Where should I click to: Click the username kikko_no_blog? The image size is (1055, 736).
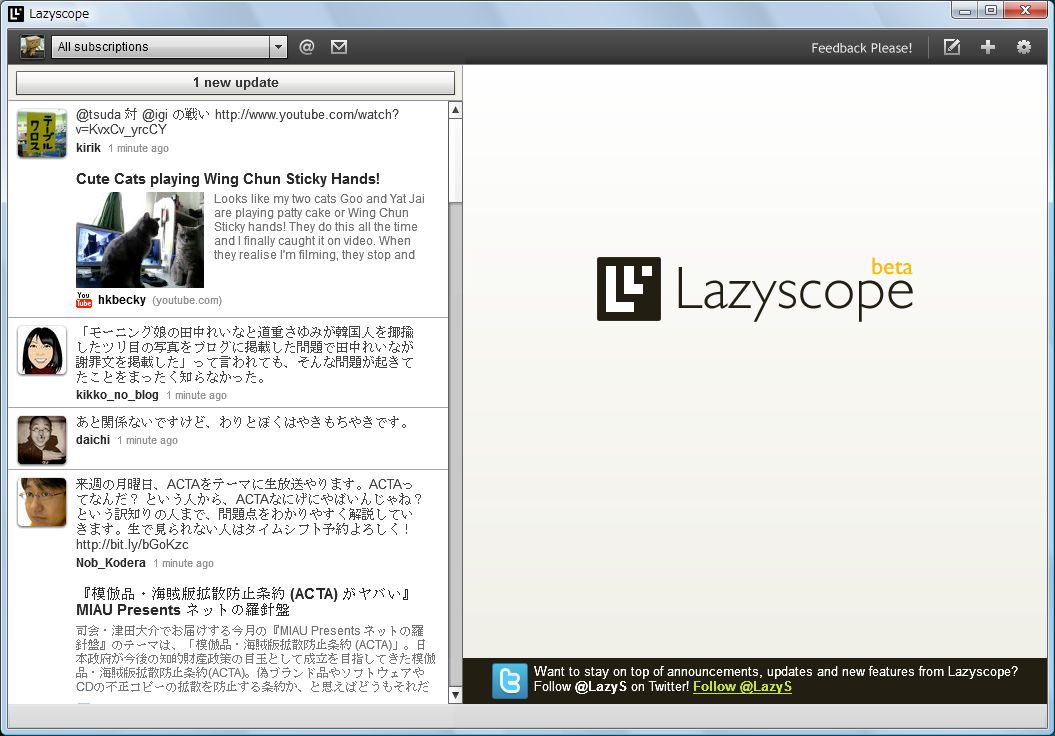click(x=117, y=395)
